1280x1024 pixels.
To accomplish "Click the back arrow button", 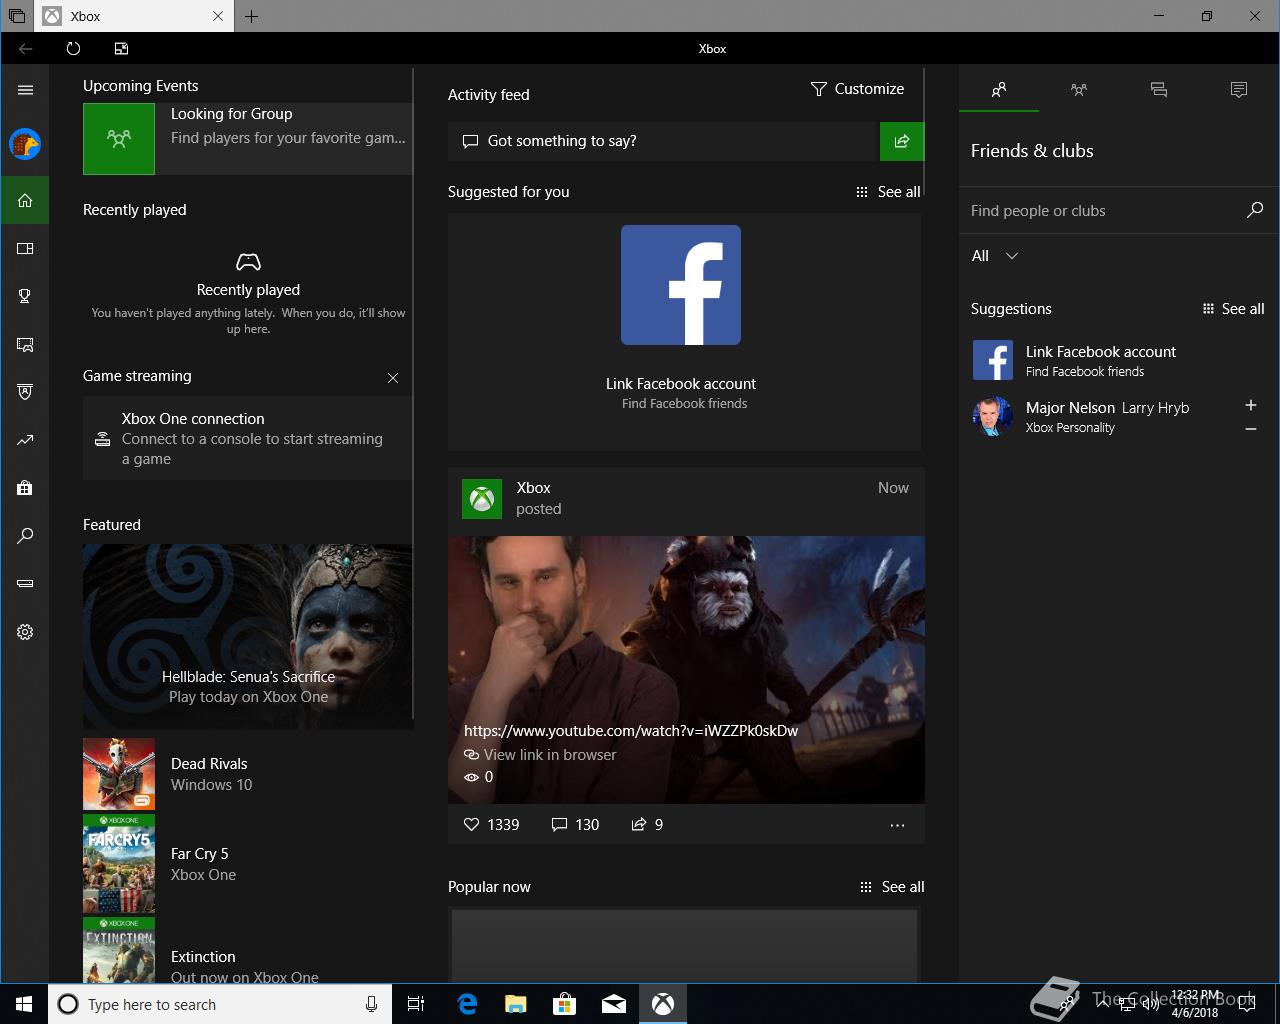I will (26, 48).
